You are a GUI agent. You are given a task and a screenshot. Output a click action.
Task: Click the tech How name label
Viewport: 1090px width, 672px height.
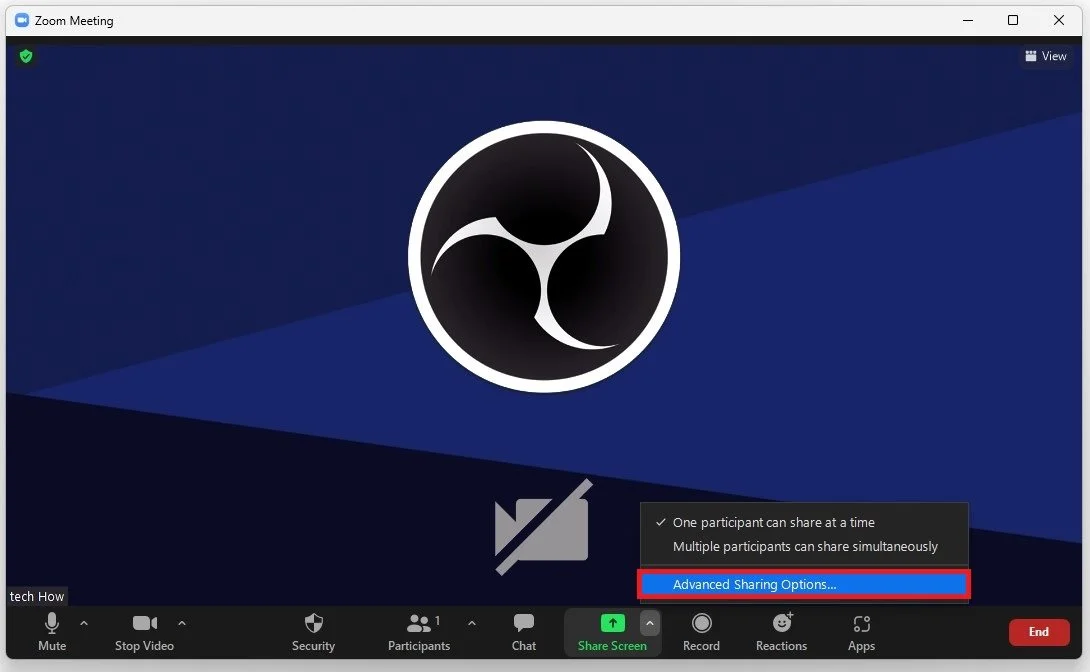[37, 596]
